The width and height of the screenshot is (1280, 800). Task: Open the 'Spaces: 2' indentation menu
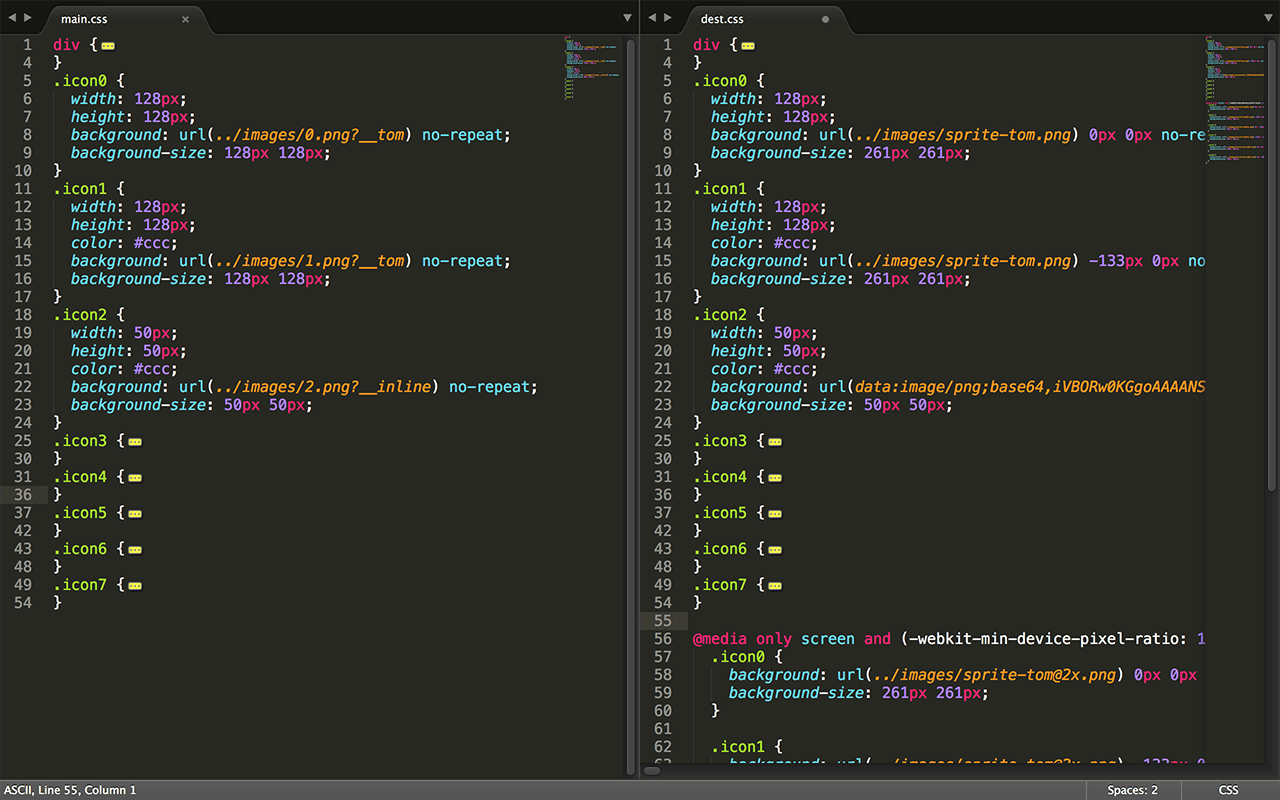pos(1133,790)
